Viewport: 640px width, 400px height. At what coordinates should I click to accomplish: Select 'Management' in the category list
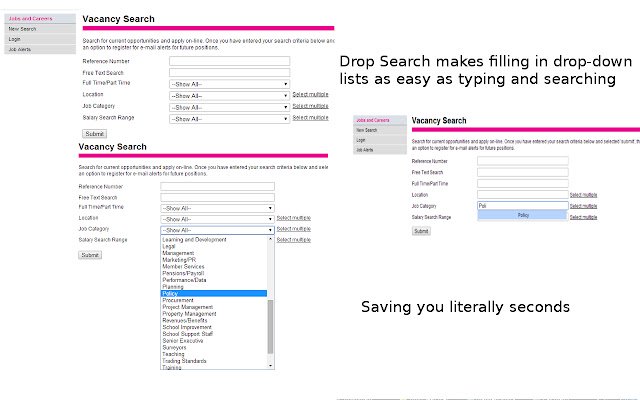pos(214,253)
